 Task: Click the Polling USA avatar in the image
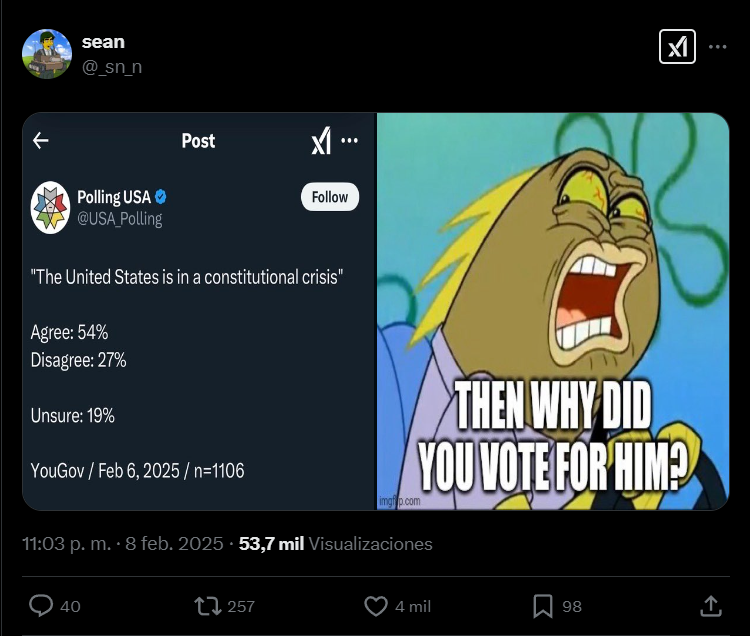click(x=51, y=207)
